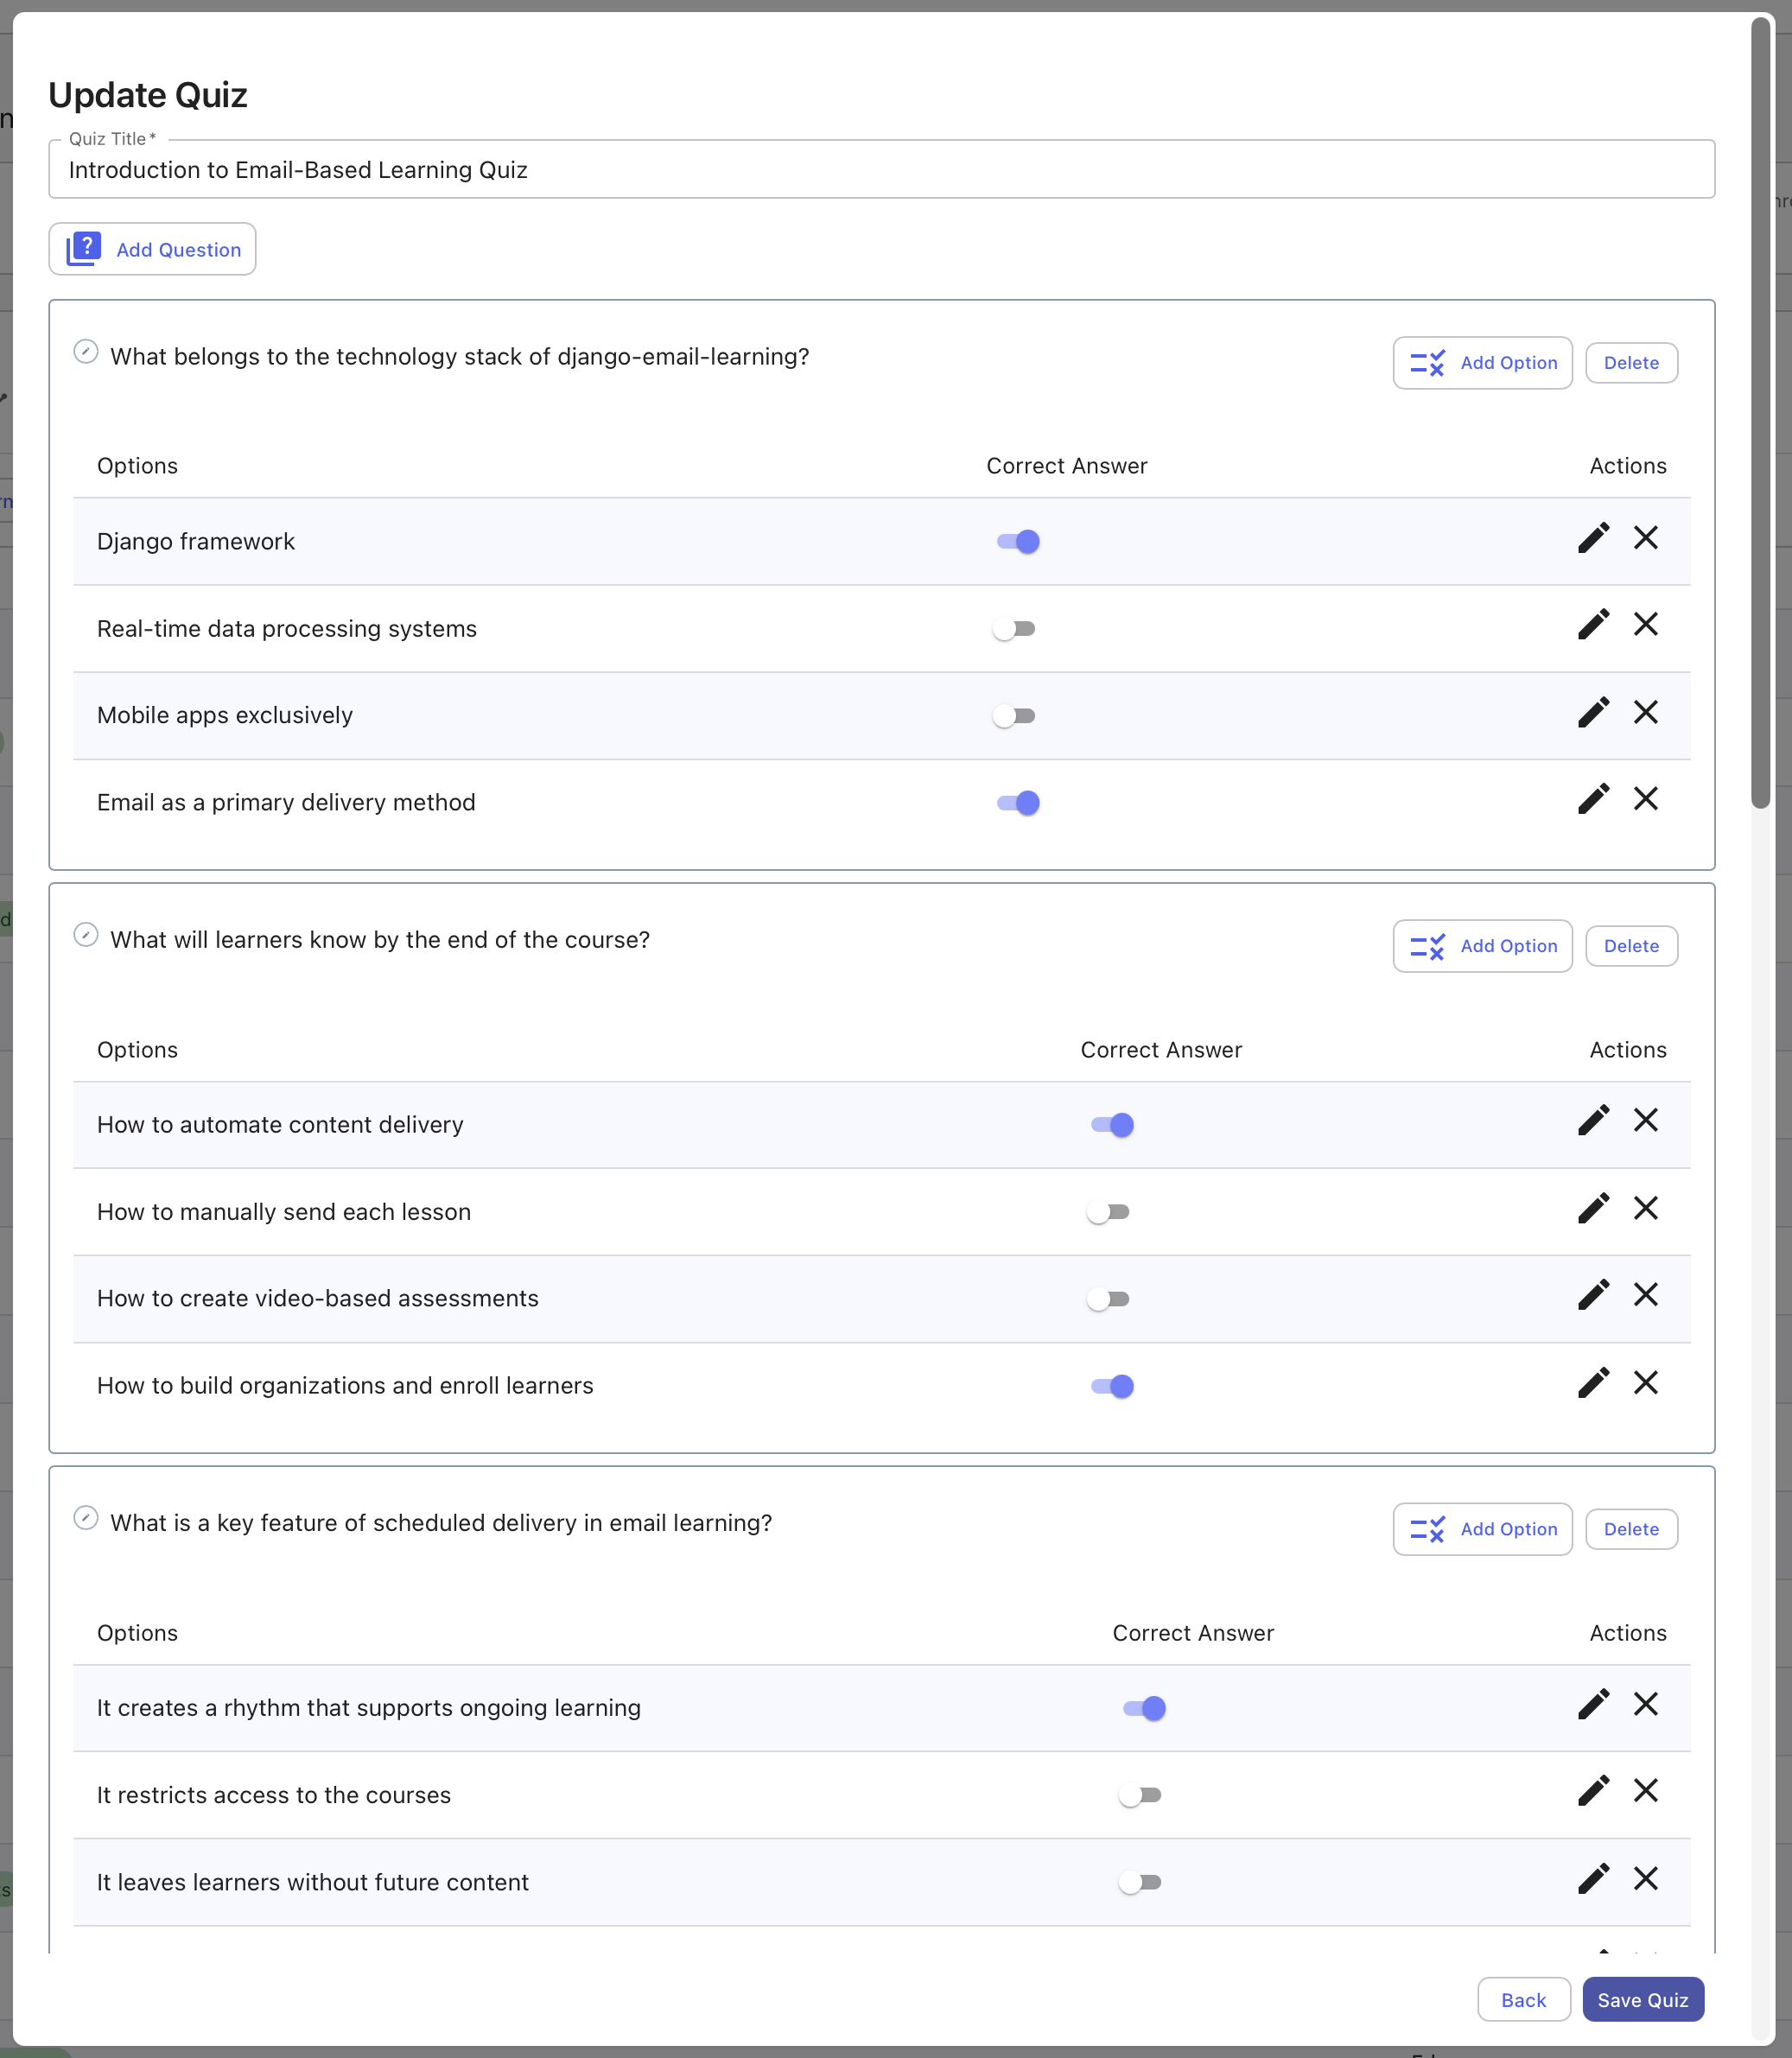Click 'What belongs to the technology stack' question text

tap(459, 357)
